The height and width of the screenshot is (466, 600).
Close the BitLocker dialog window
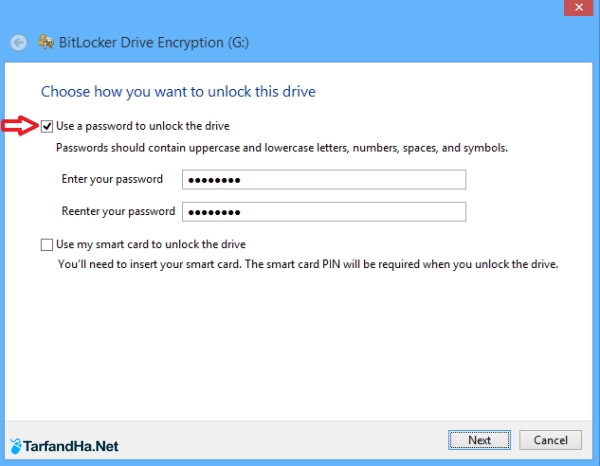pos(578,7)
